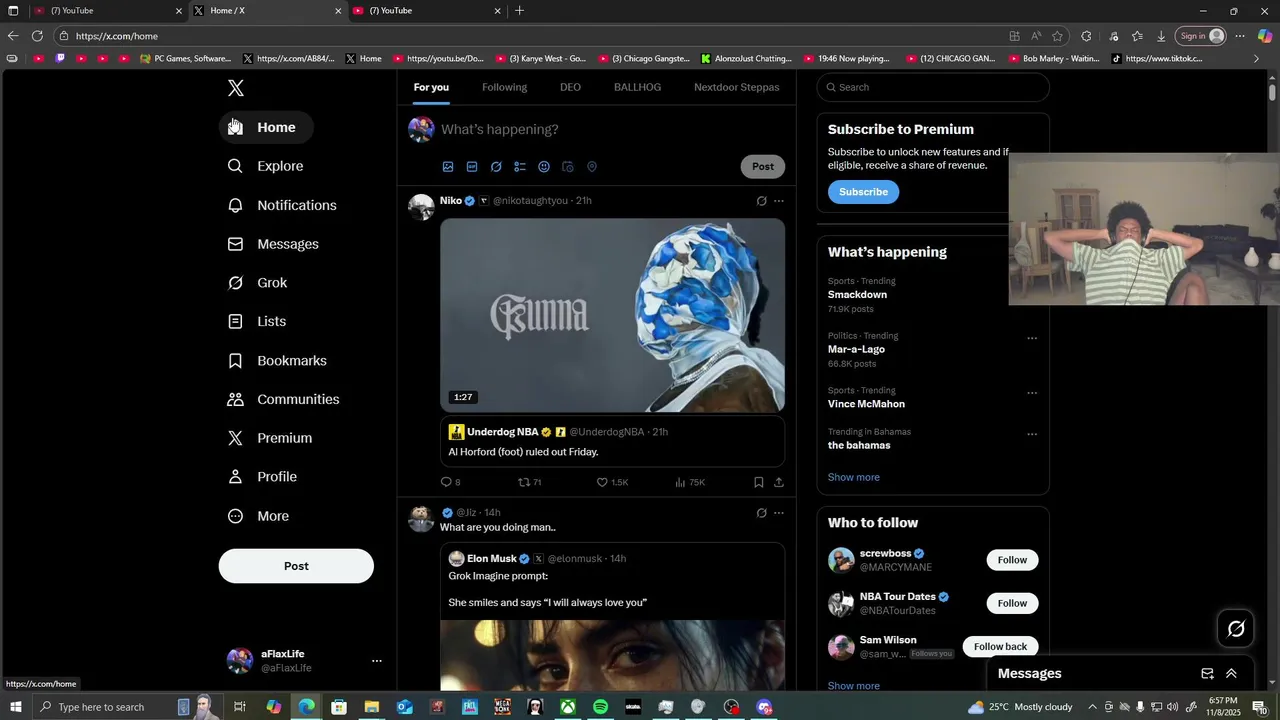Open Communities in the sidebar
This screenshot has width=1280, height=720.
(283, 399)
